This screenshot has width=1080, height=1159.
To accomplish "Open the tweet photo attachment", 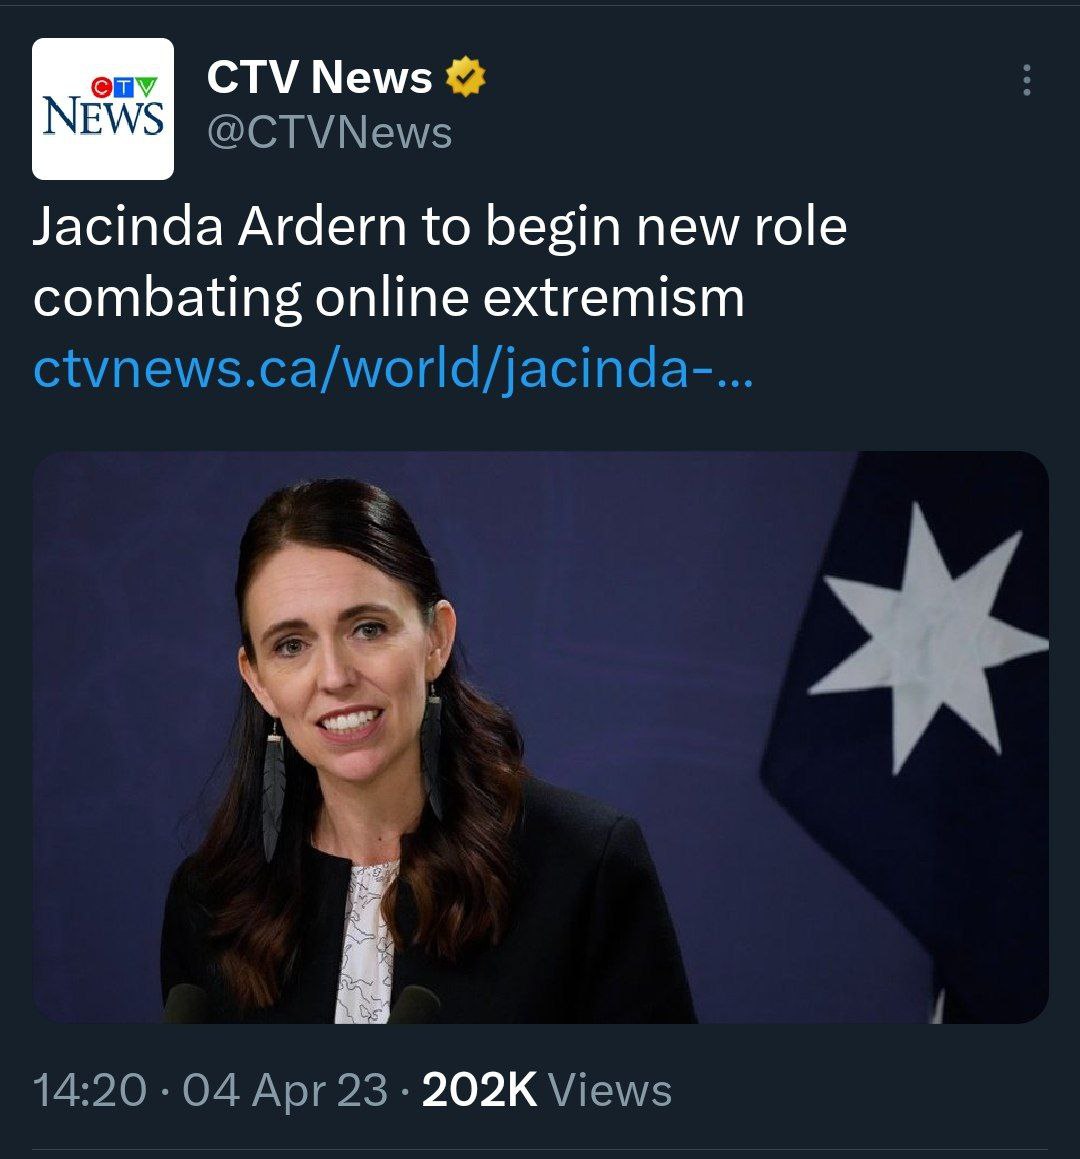I will (x=540, y=737).
